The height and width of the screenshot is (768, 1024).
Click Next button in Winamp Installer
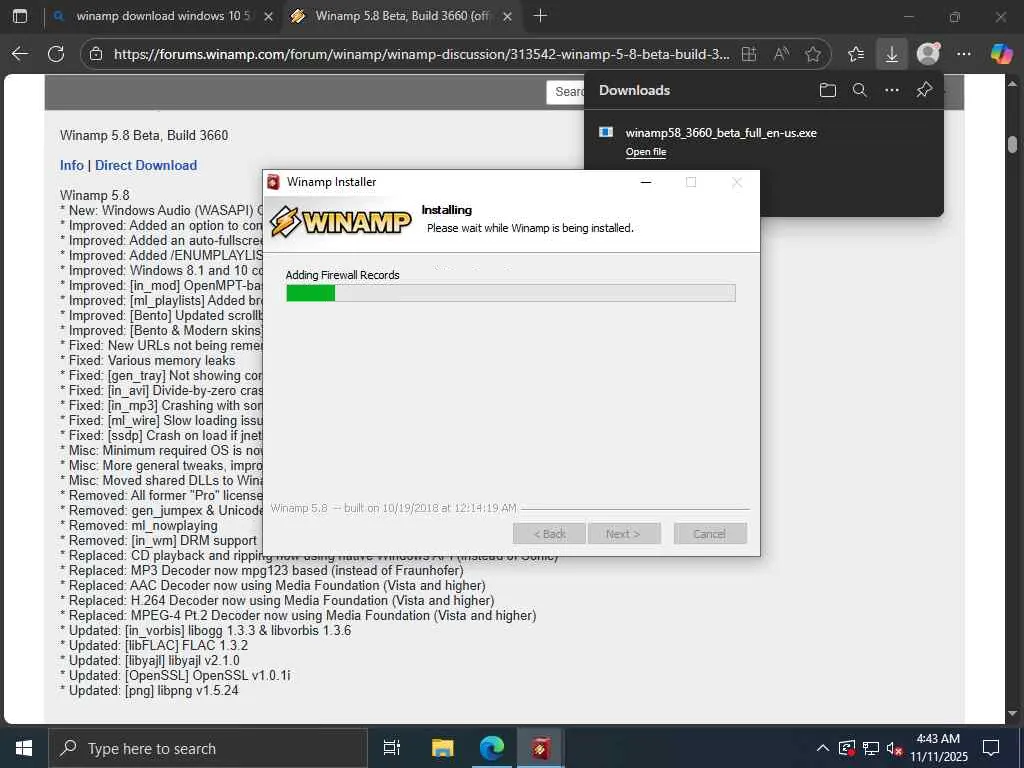[x=624, y=534]
